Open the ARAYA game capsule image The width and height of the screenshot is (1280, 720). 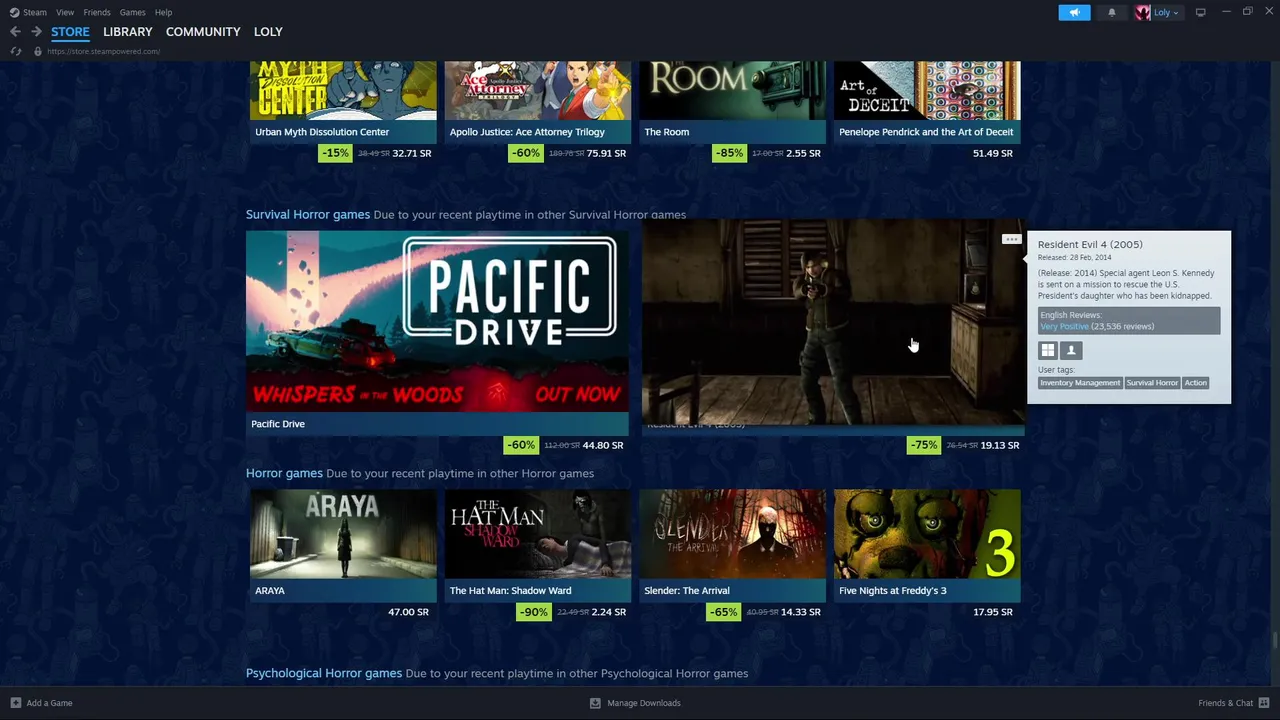point(343,534)
